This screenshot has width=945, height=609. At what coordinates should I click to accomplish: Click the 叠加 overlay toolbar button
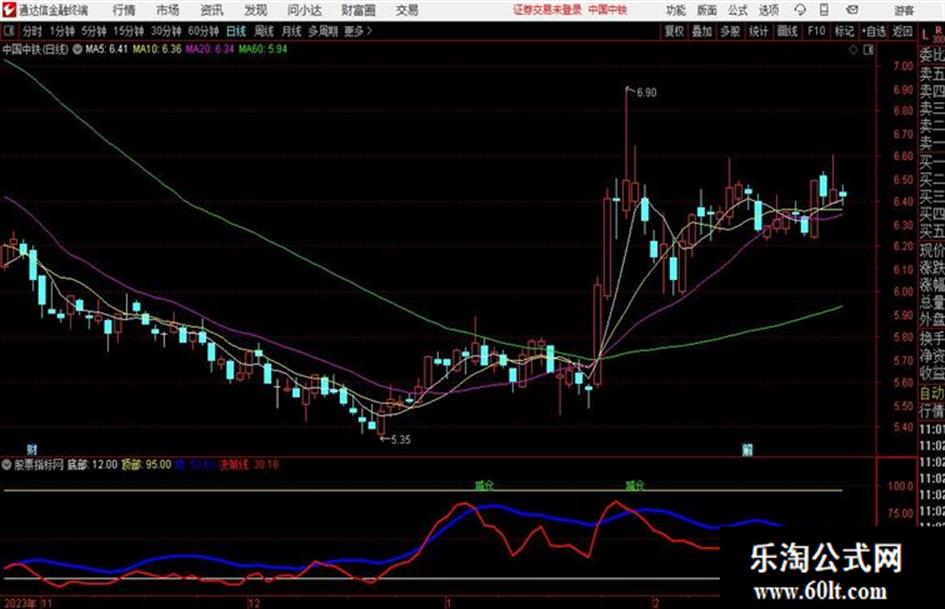coord(702,31)
